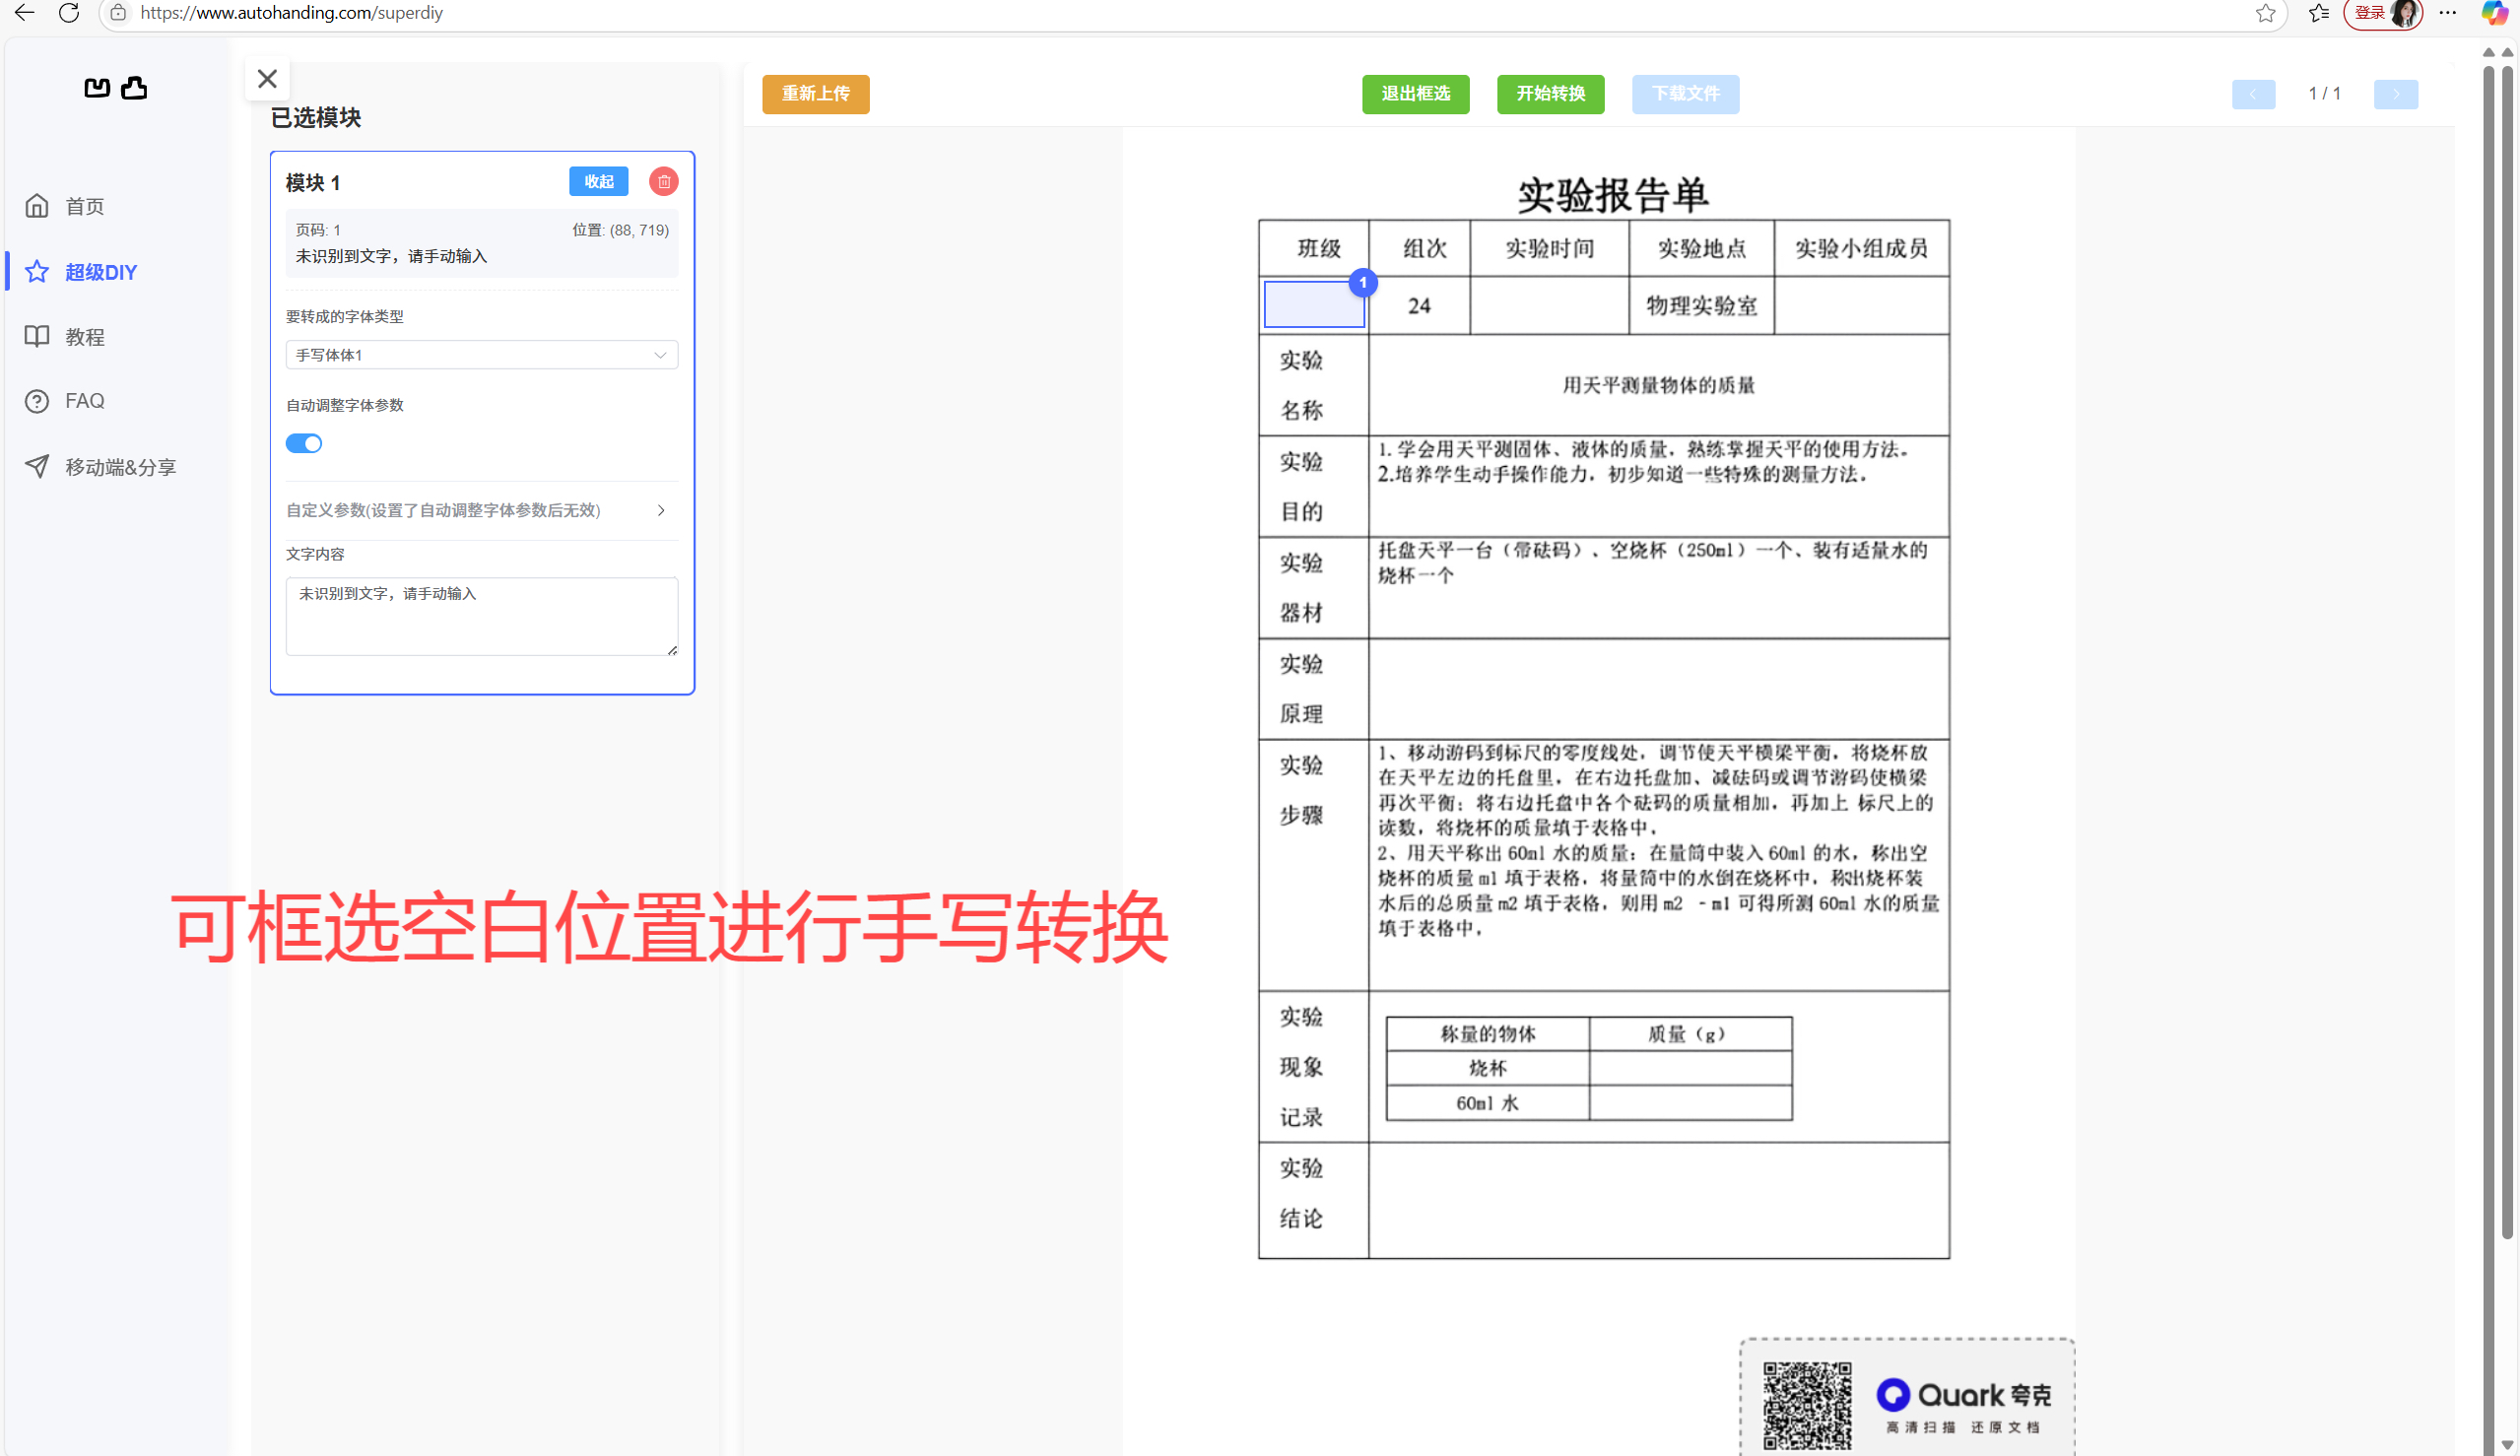Image resolution: width=2520 pixels, height=1456 pixels.
Task: Delete 模块 1 with the trash icon
Action: (x=663, y=181)
